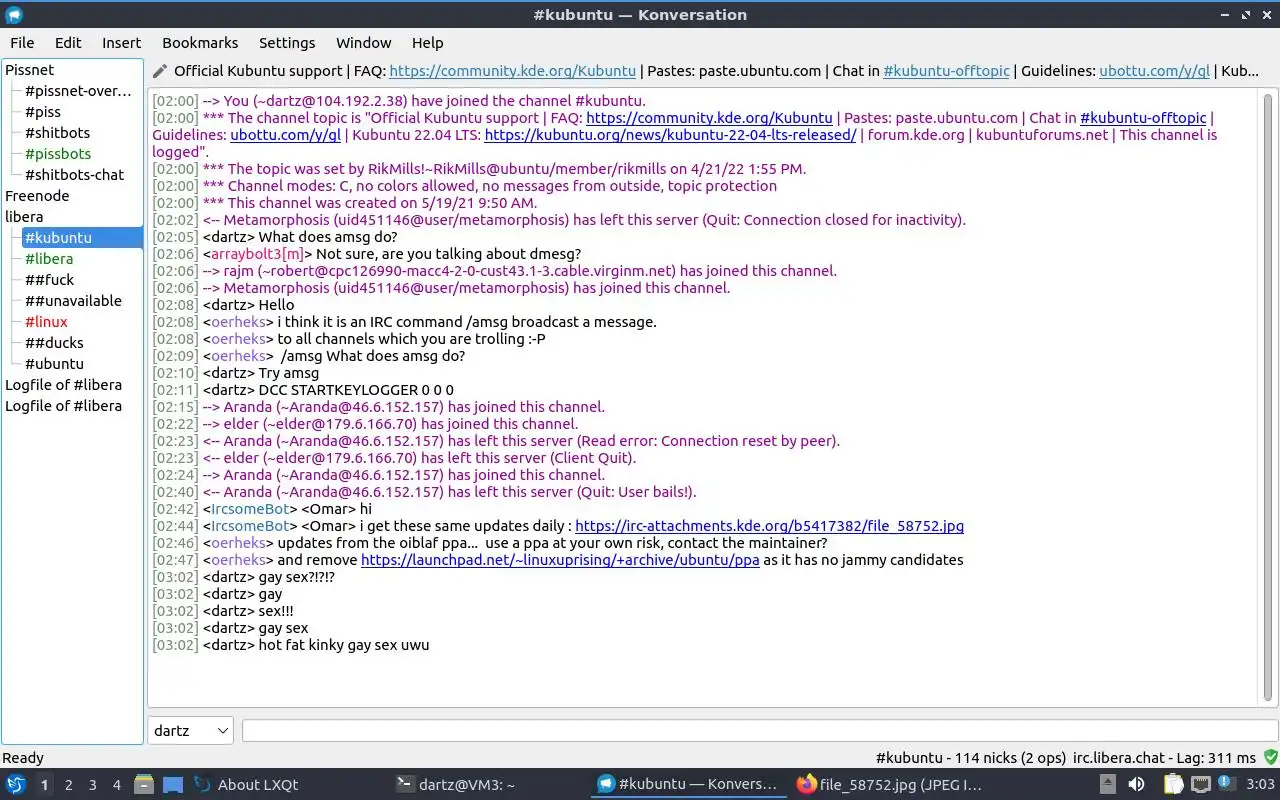Switch to the green #libera channel
The image size is (1280, 800).
49,259
